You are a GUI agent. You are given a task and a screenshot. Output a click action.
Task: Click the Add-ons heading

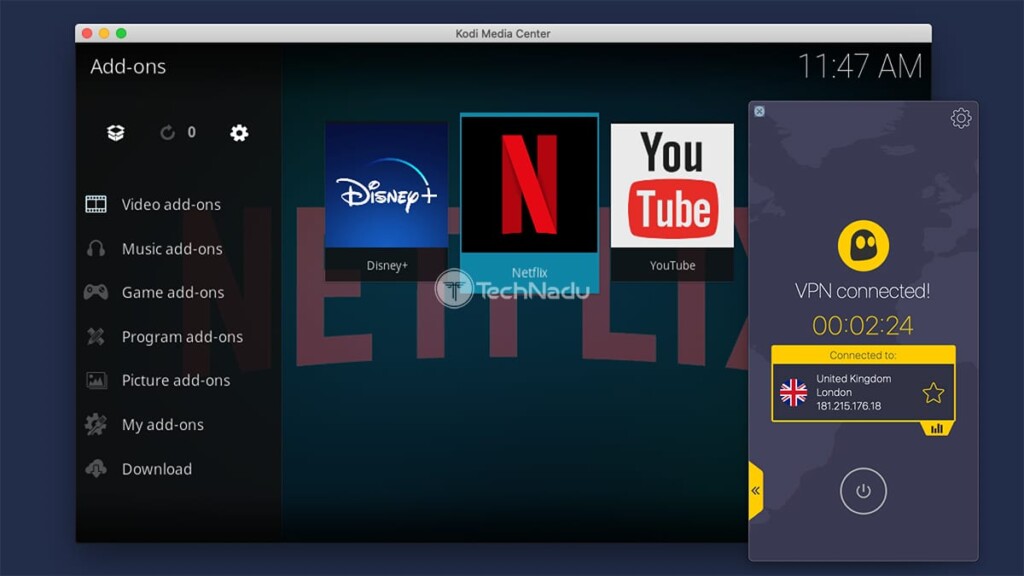[x=128, y=67]
